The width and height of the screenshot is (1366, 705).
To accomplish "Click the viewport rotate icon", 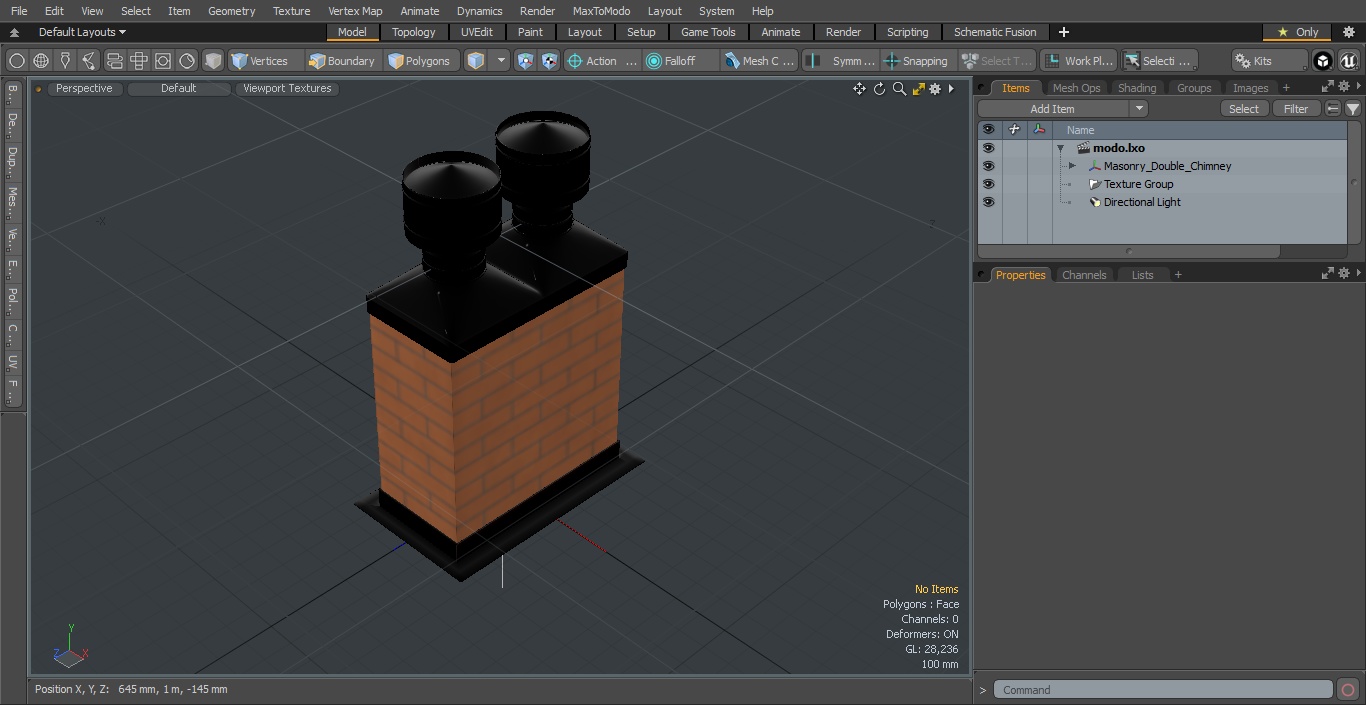I will [879, 89].
